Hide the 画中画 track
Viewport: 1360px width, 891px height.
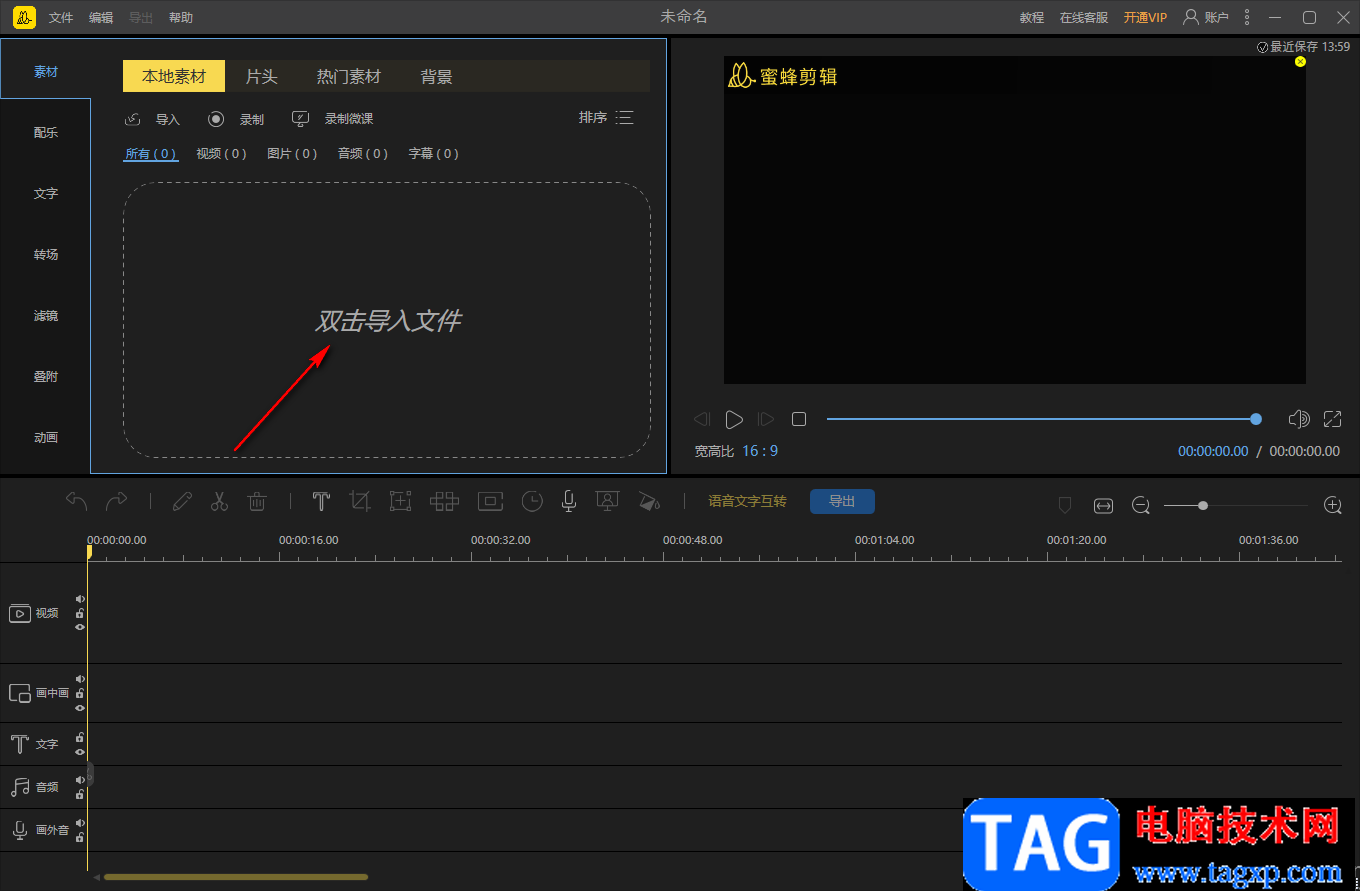tap(80, 707)
